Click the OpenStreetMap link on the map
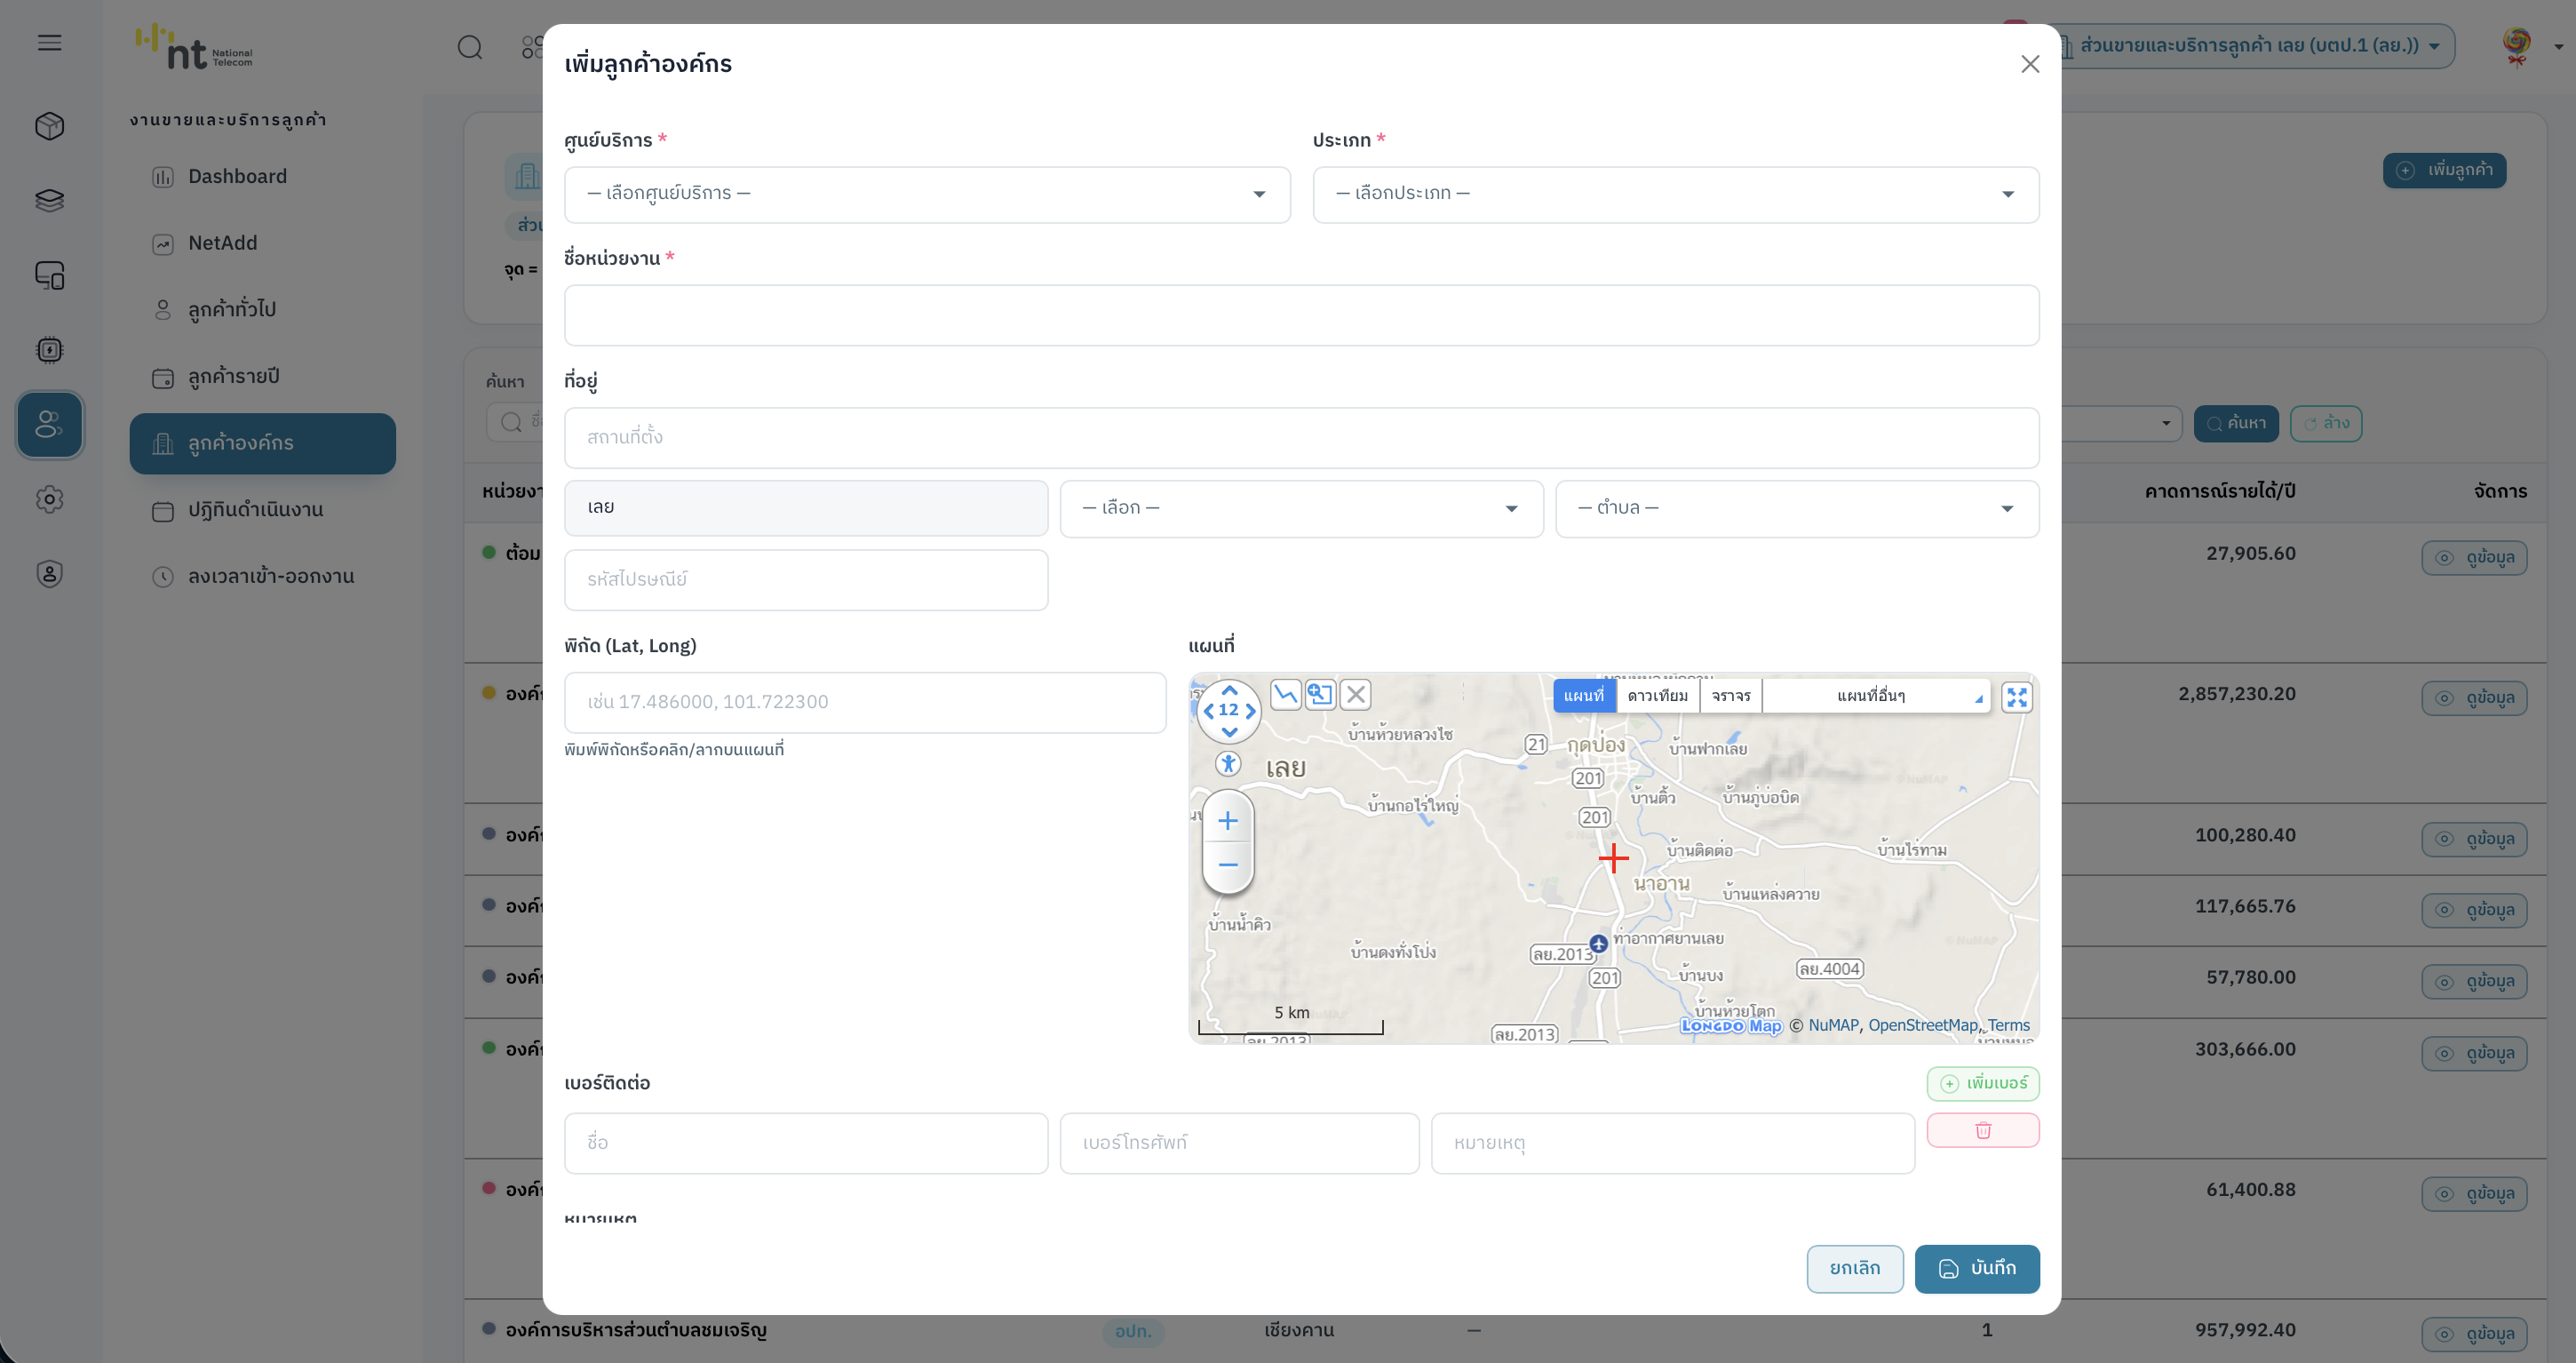Image resolution: width=2576 pixels, height=1363 pixels. pyautogui.click(x=1922, y=1025)
